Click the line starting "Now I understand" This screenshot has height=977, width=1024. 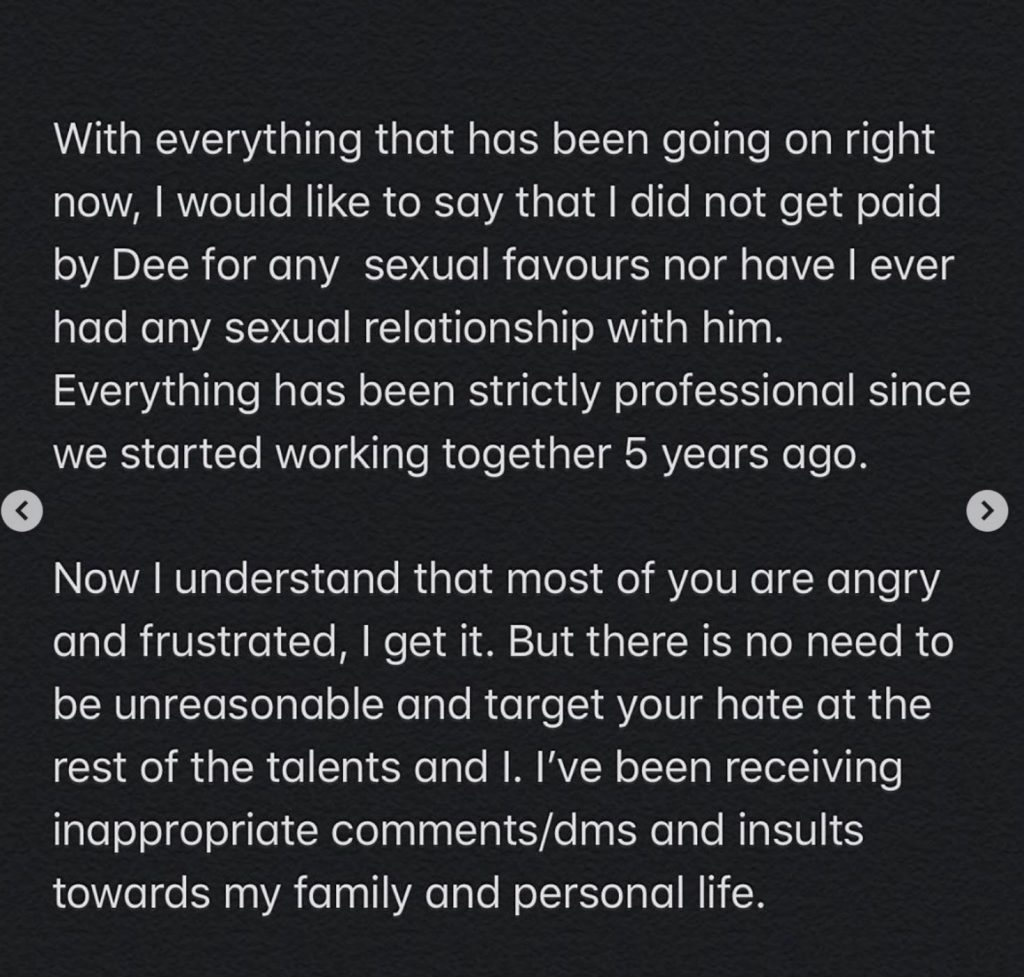pos(496,581)
